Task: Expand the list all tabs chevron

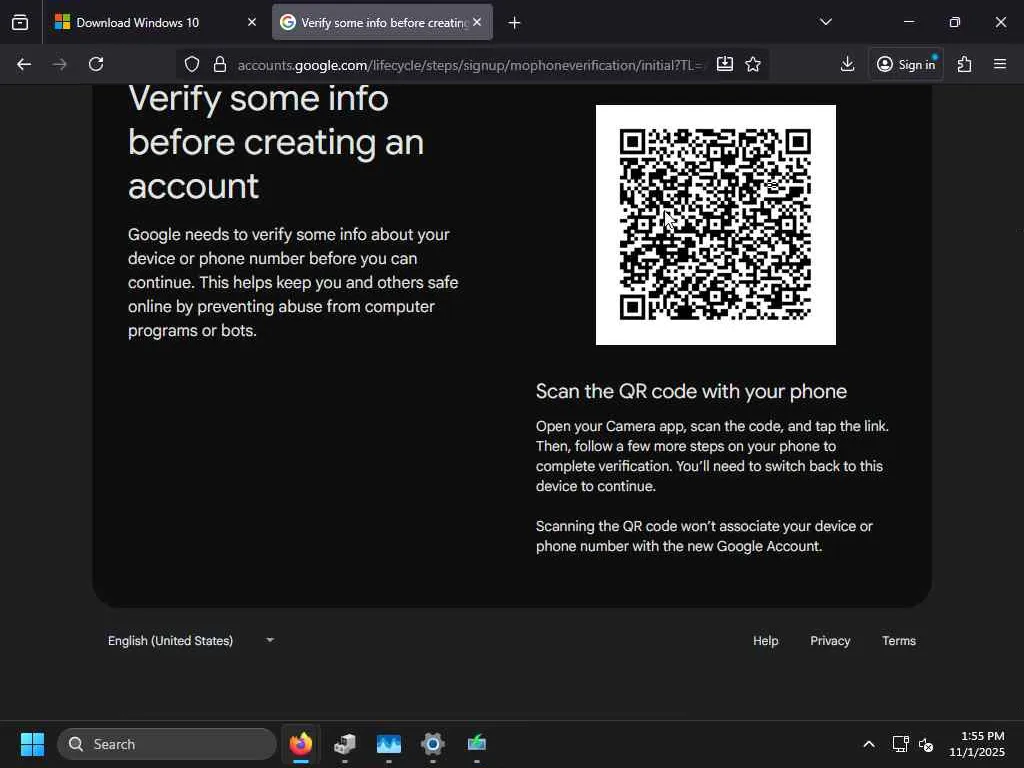Action: pos(825,22)
